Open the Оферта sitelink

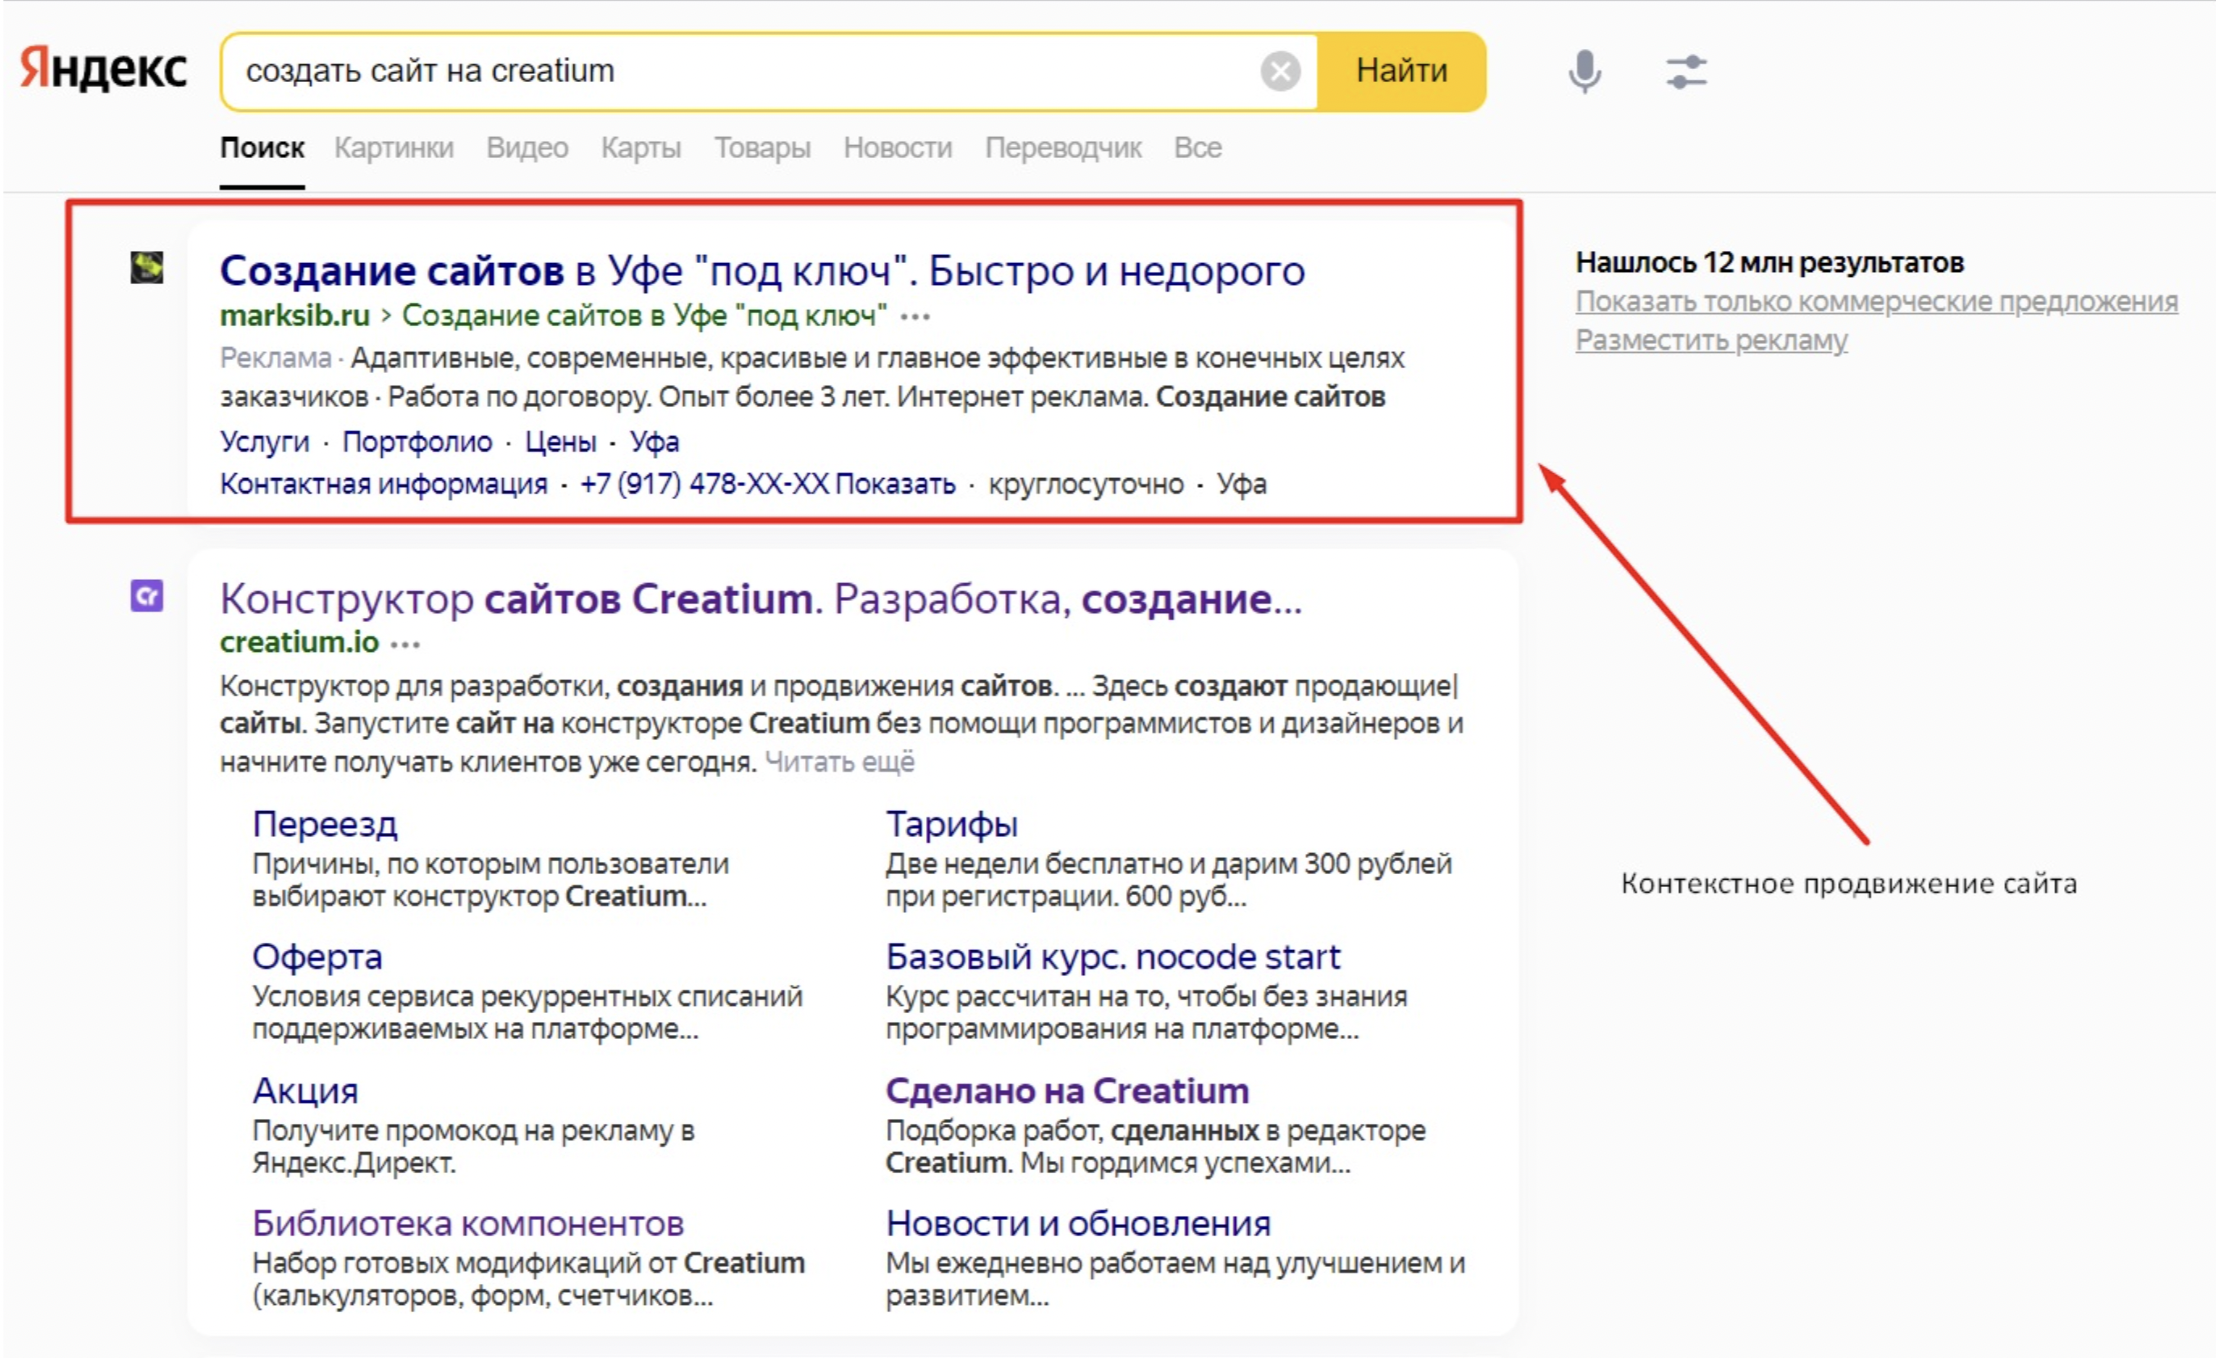point(317,957)
